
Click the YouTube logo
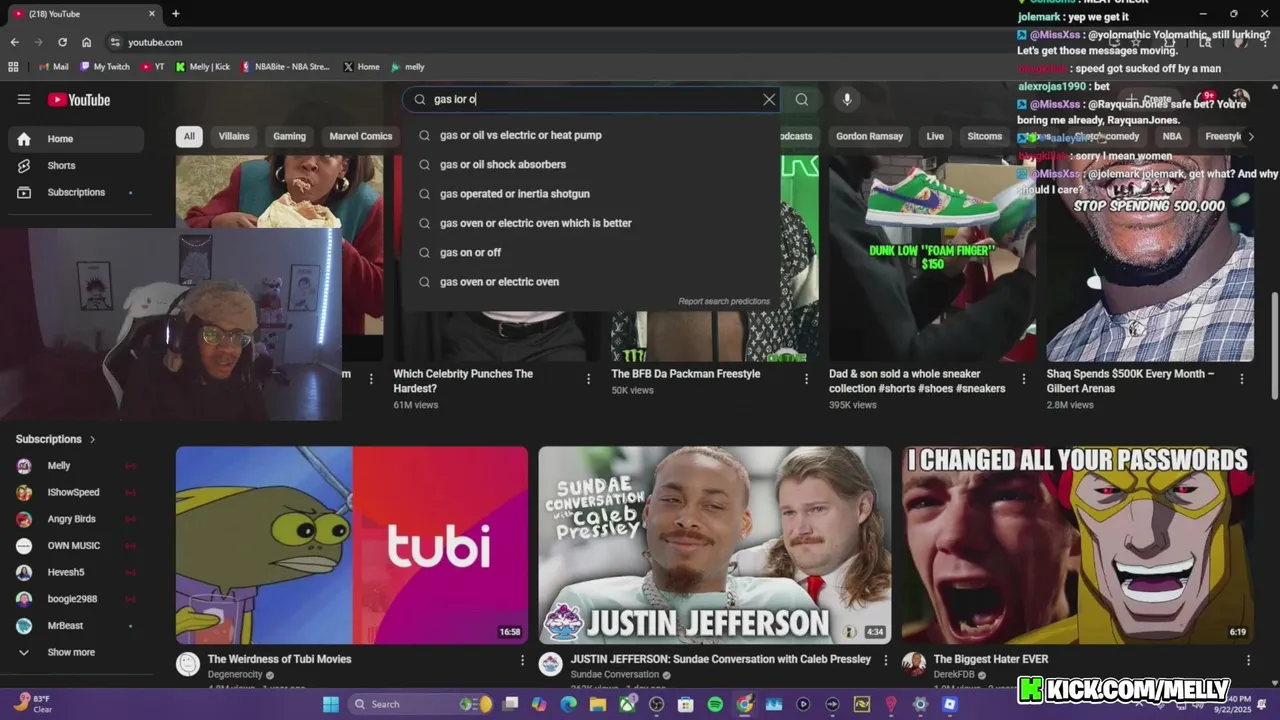(79, 99)
